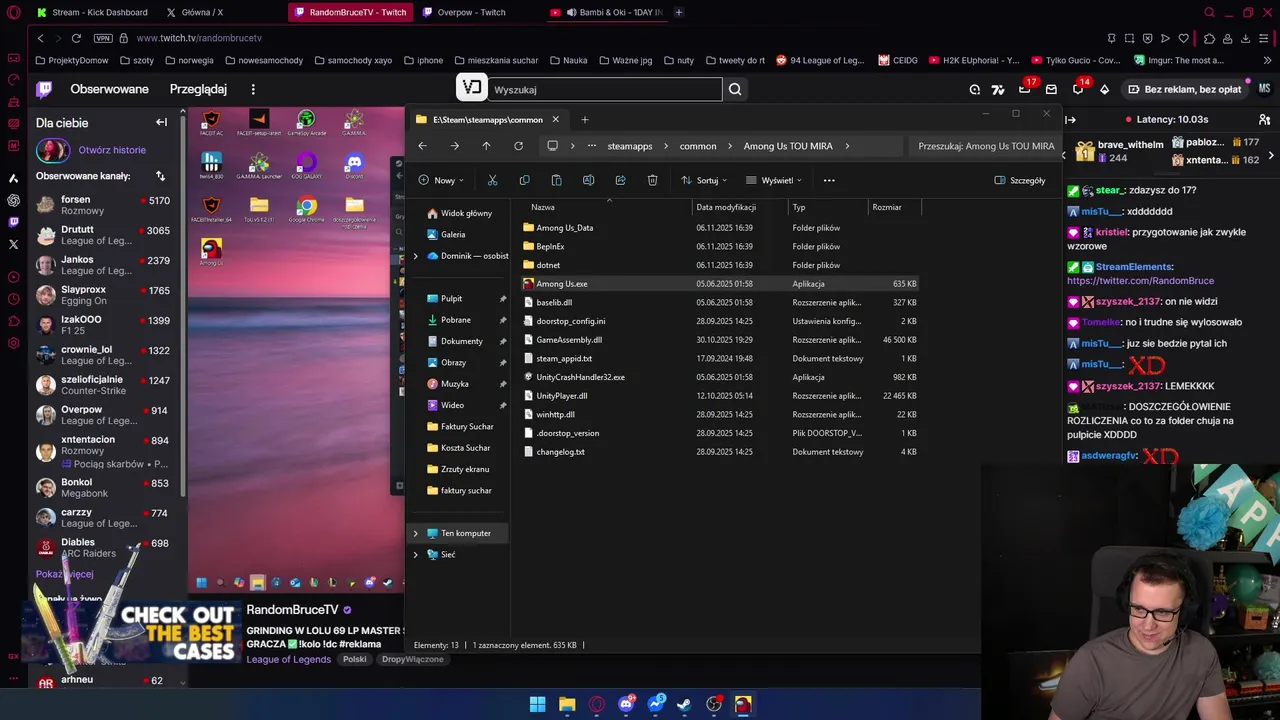Click the Cut scissors icon in Explorer
1280x720 pixels.
[492, 180]
